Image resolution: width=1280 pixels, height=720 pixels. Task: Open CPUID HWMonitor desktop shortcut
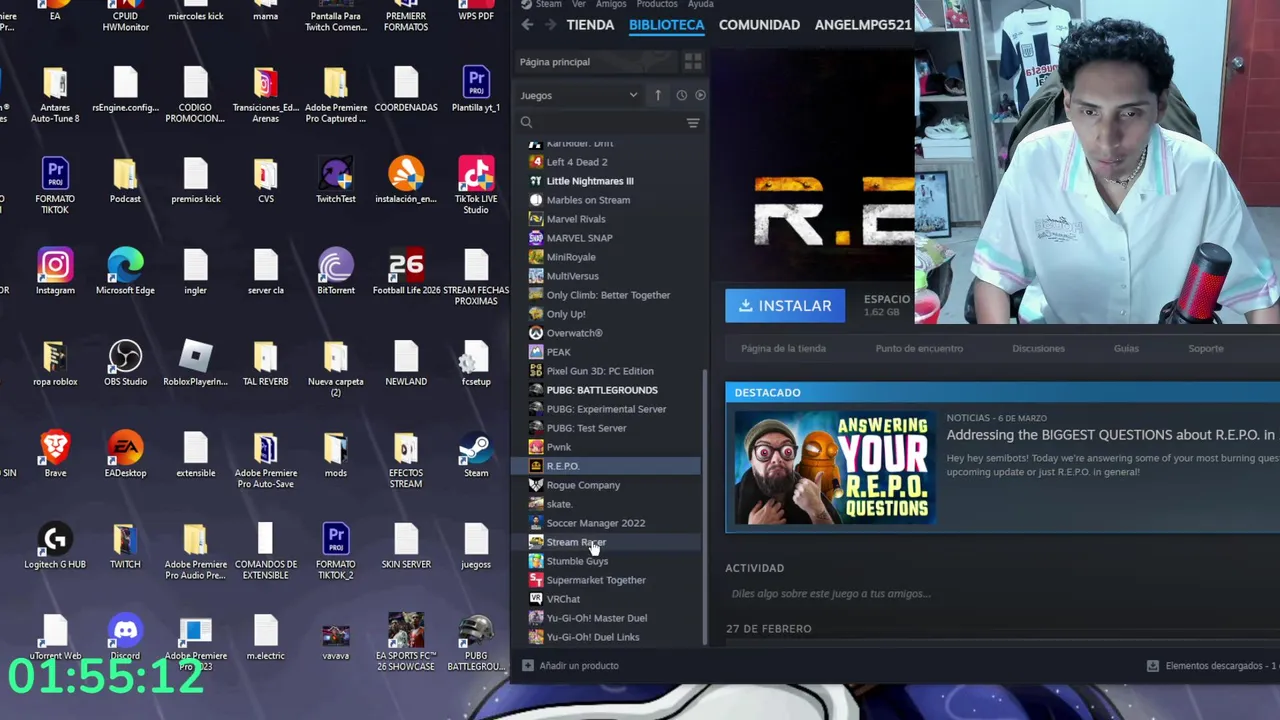pyautogui.click(x=125, y=16)
